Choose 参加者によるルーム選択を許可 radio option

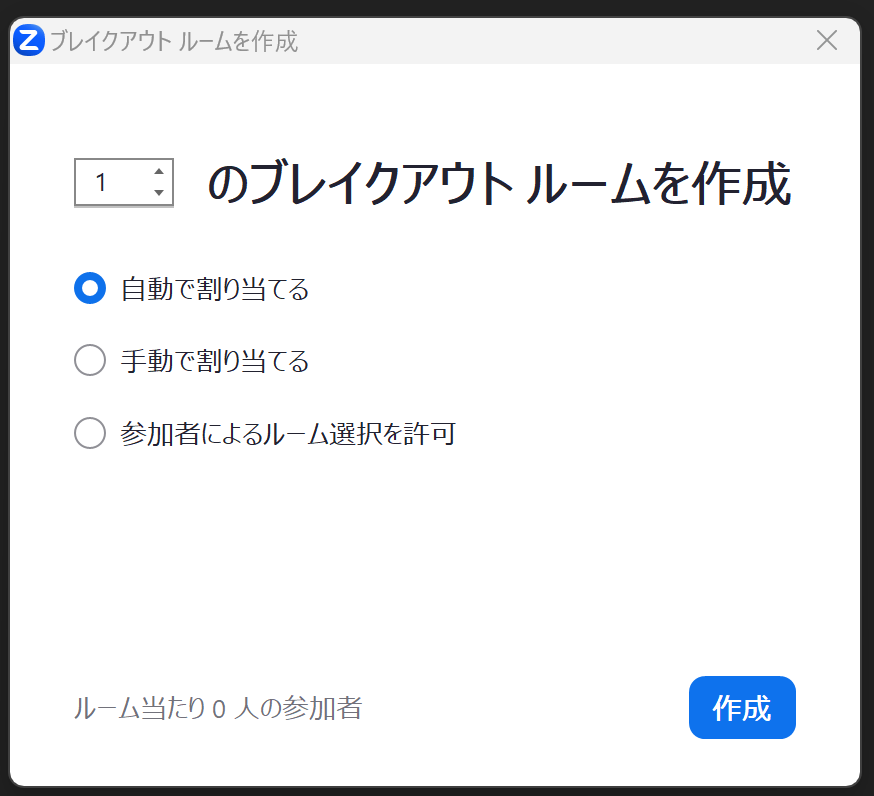[90, 433]
